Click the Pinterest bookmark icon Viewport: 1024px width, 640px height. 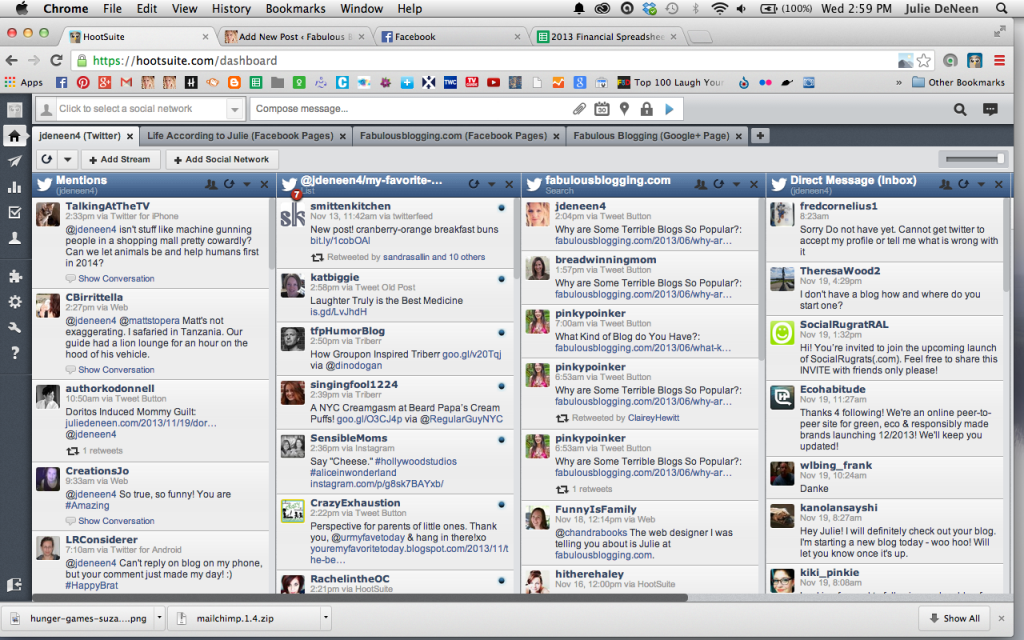click(x=83, y=82)
